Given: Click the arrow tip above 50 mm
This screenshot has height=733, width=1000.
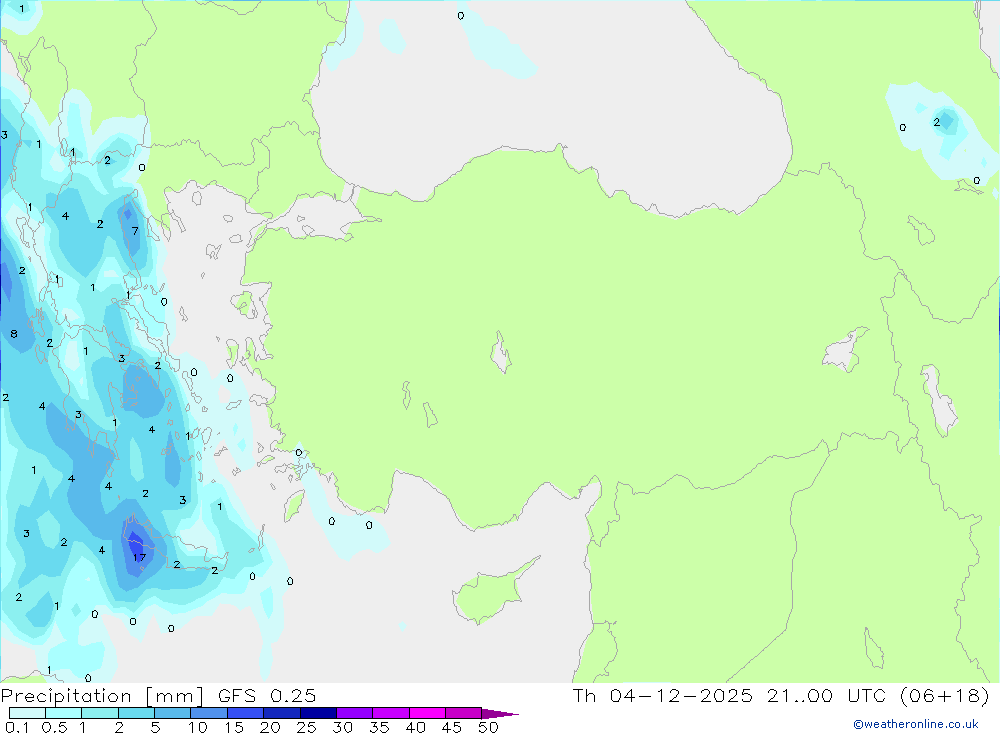Looking at the screenshot, I should [x=500, y=713].
